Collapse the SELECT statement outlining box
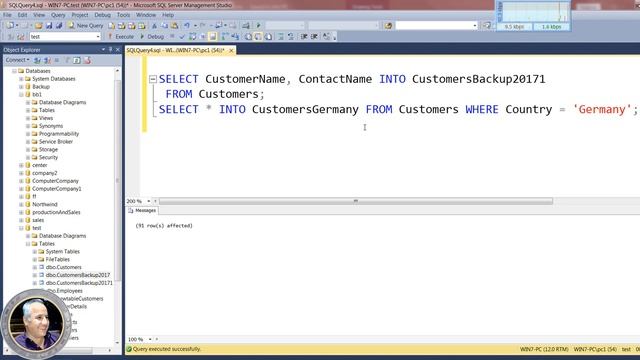The width and height of the screenshot is (640, 360). pos(153,79)
